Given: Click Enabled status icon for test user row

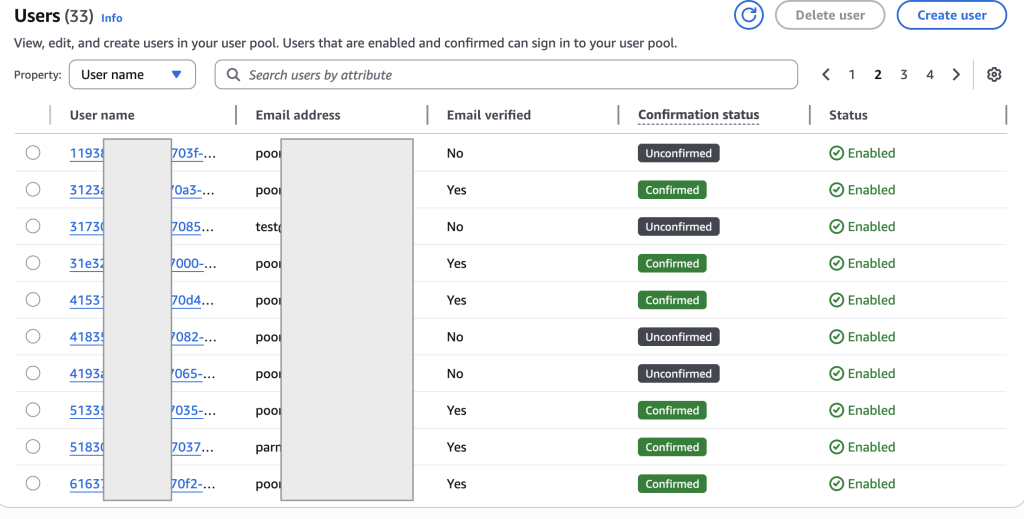Looking at the screenshot, I should tap(836, 227).
